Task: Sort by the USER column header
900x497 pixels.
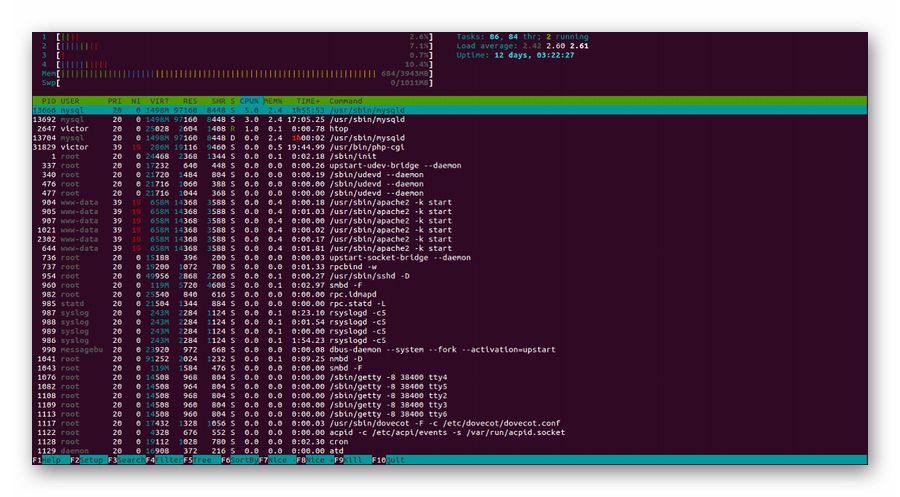Action: [x=70, y=101]
